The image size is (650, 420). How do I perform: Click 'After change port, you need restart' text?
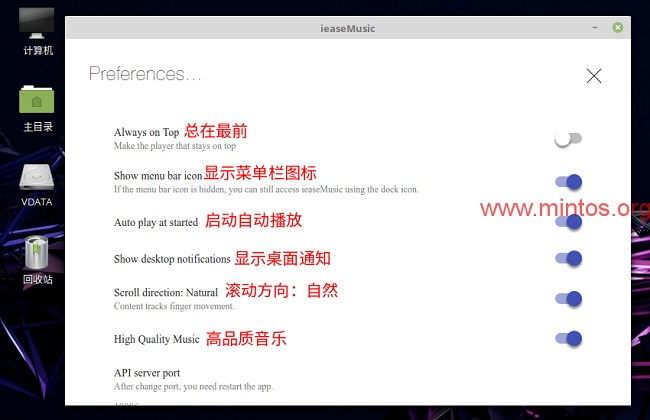(193, 386)
